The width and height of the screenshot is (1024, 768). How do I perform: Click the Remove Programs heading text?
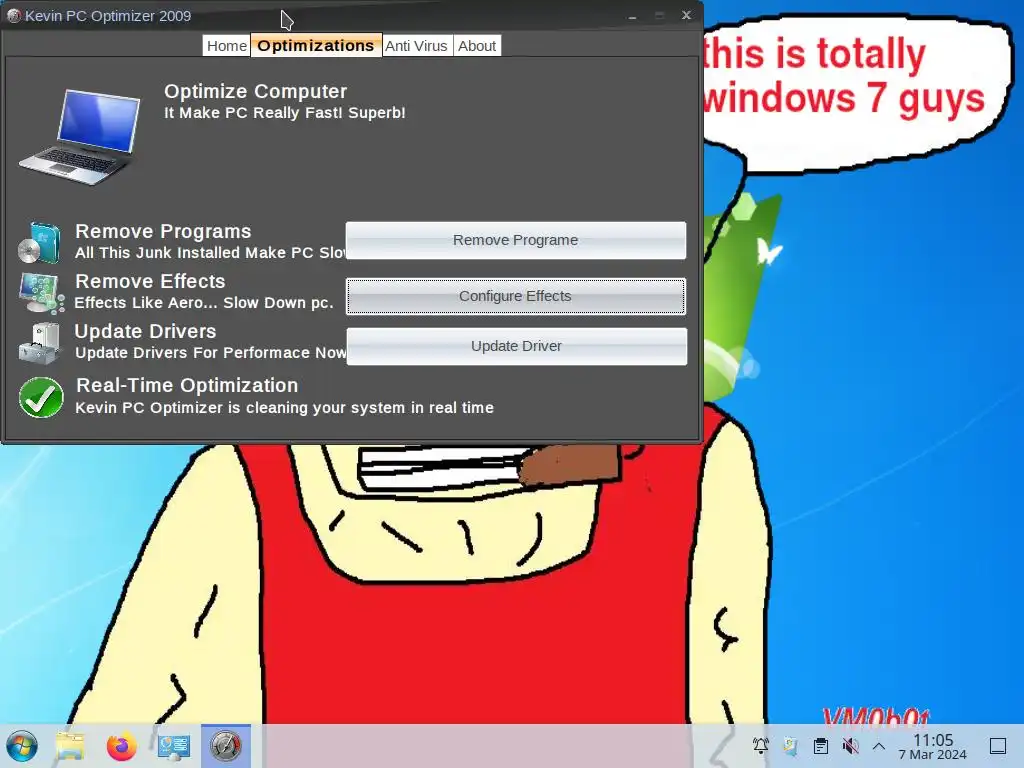[x=163, y=231]
